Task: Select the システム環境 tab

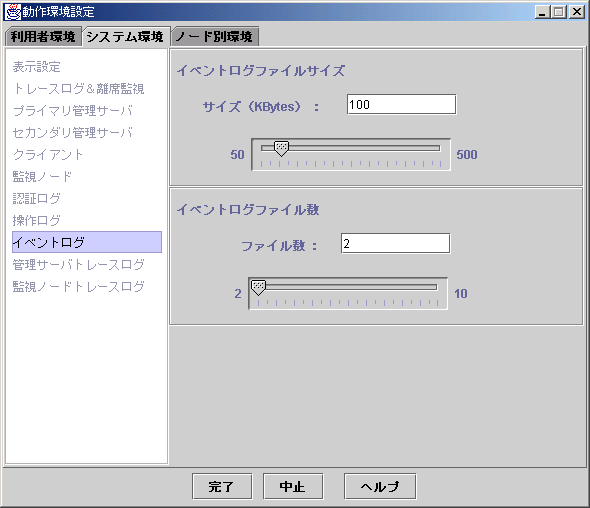Action: click(x=125, y=37)
